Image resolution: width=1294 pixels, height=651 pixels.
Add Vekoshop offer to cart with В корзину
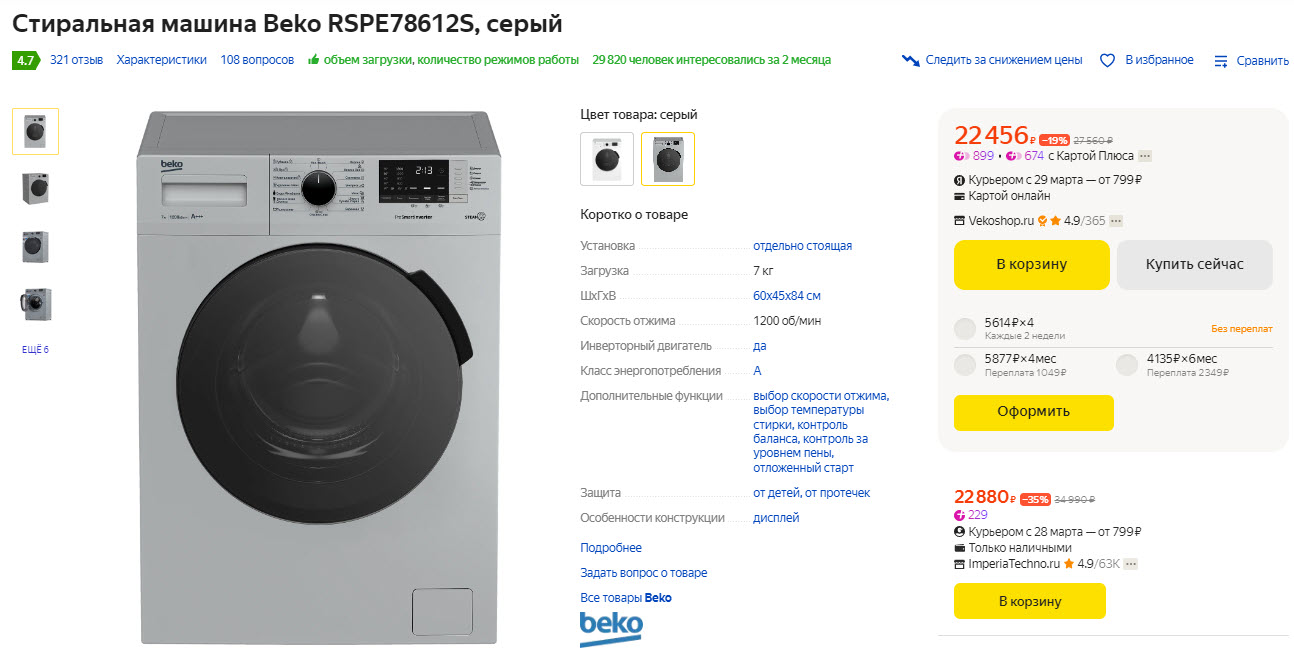tap(1031, 265)
